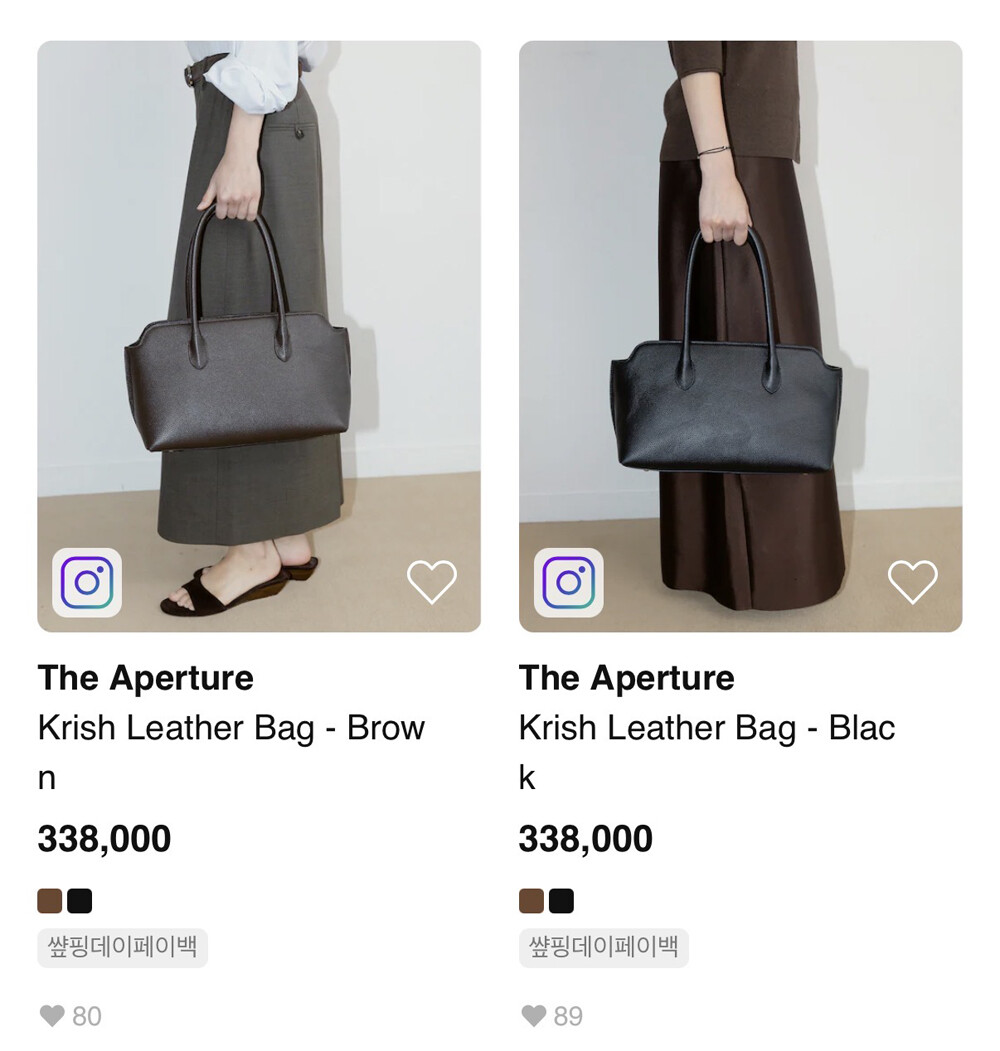Select black color swatch under right product
This screenshot has width=1000, height=1051.
pyautogui.click(x=562, y=901)
